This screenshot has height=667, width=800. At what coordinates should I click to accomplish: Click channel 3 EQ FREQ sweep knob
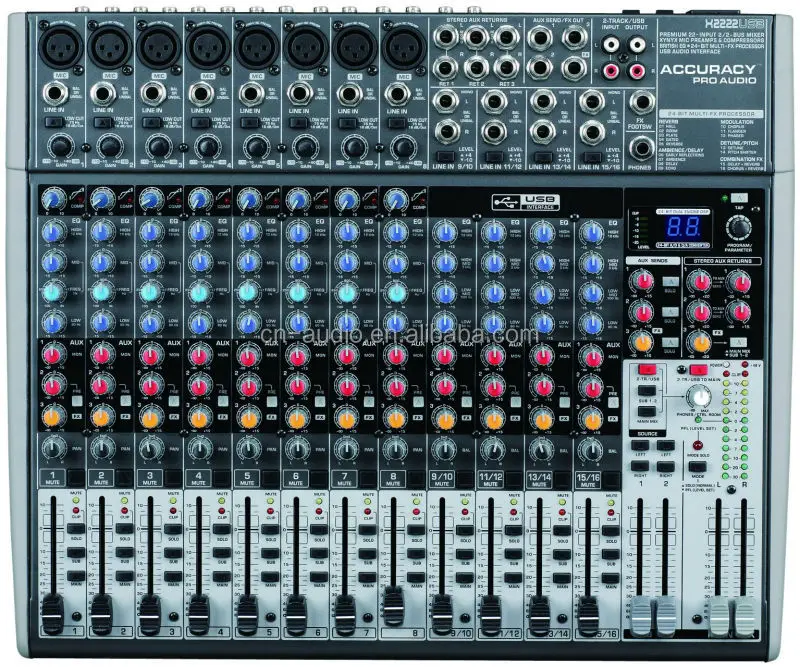click(151, 292)
